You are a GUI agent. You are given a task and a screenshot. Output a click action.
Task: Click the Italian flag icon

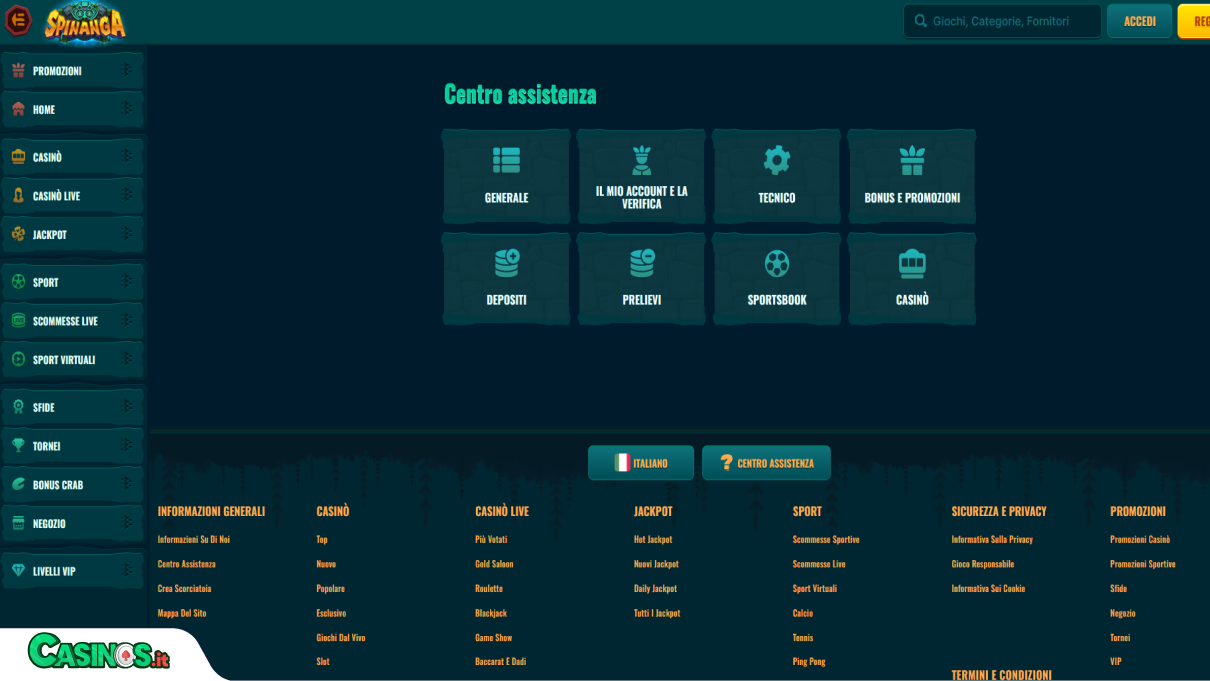click(622, 463)
